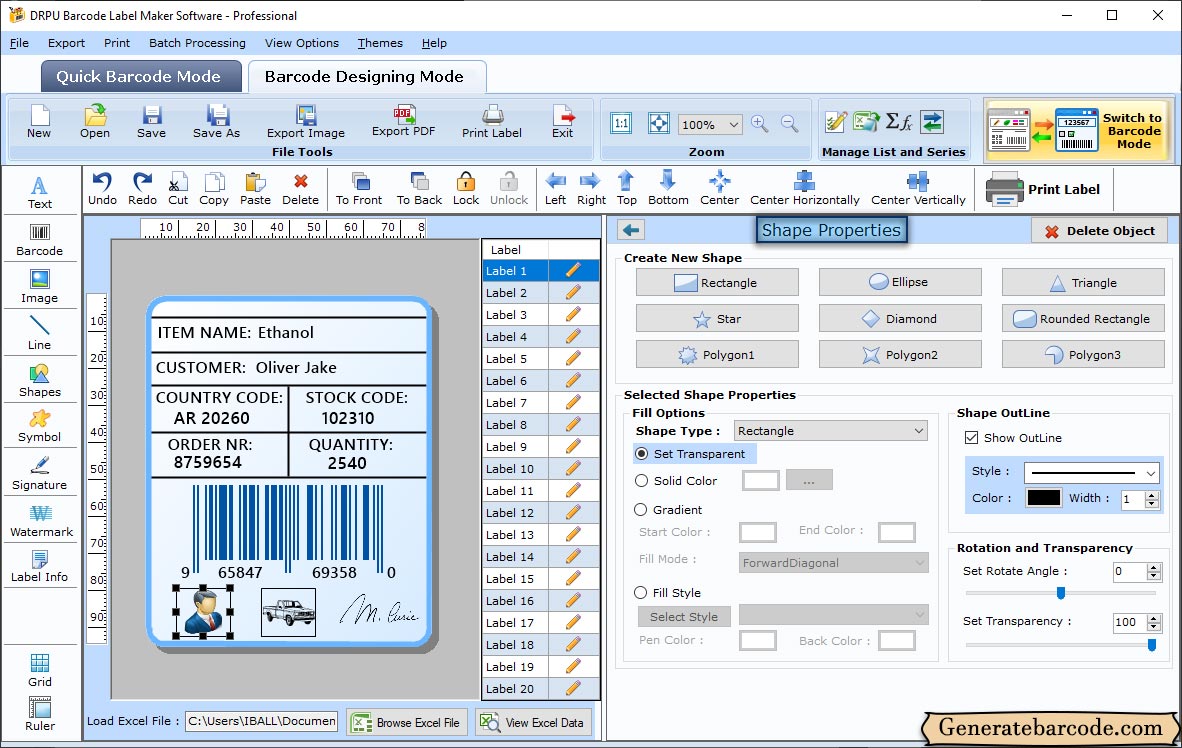
Task: Click the fit-to-window zoom icon
Action: (x=658, y=123)
